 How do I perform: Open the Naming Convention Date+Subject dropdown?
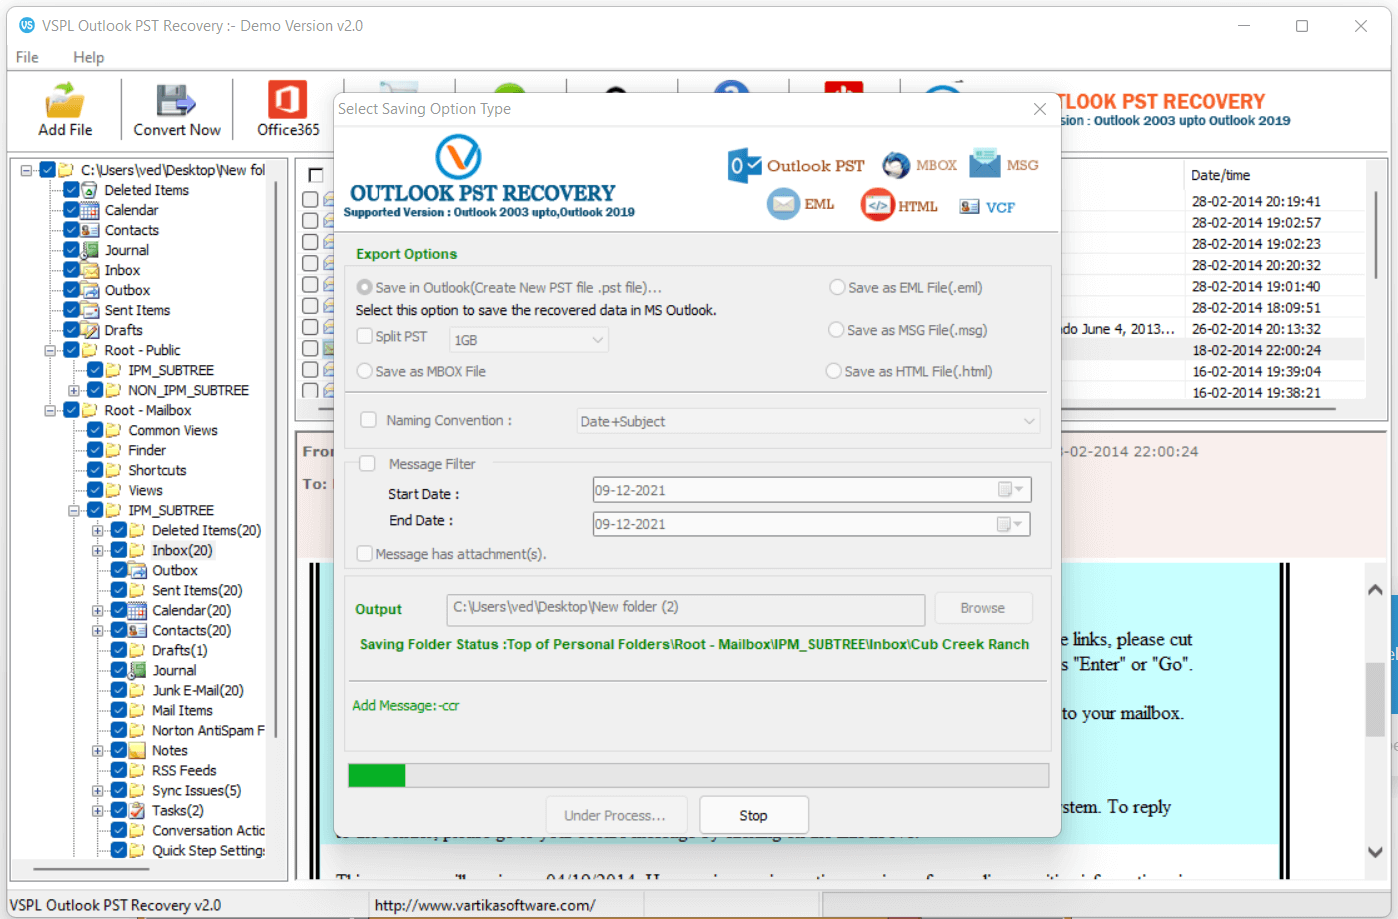(x=808, y=421)
